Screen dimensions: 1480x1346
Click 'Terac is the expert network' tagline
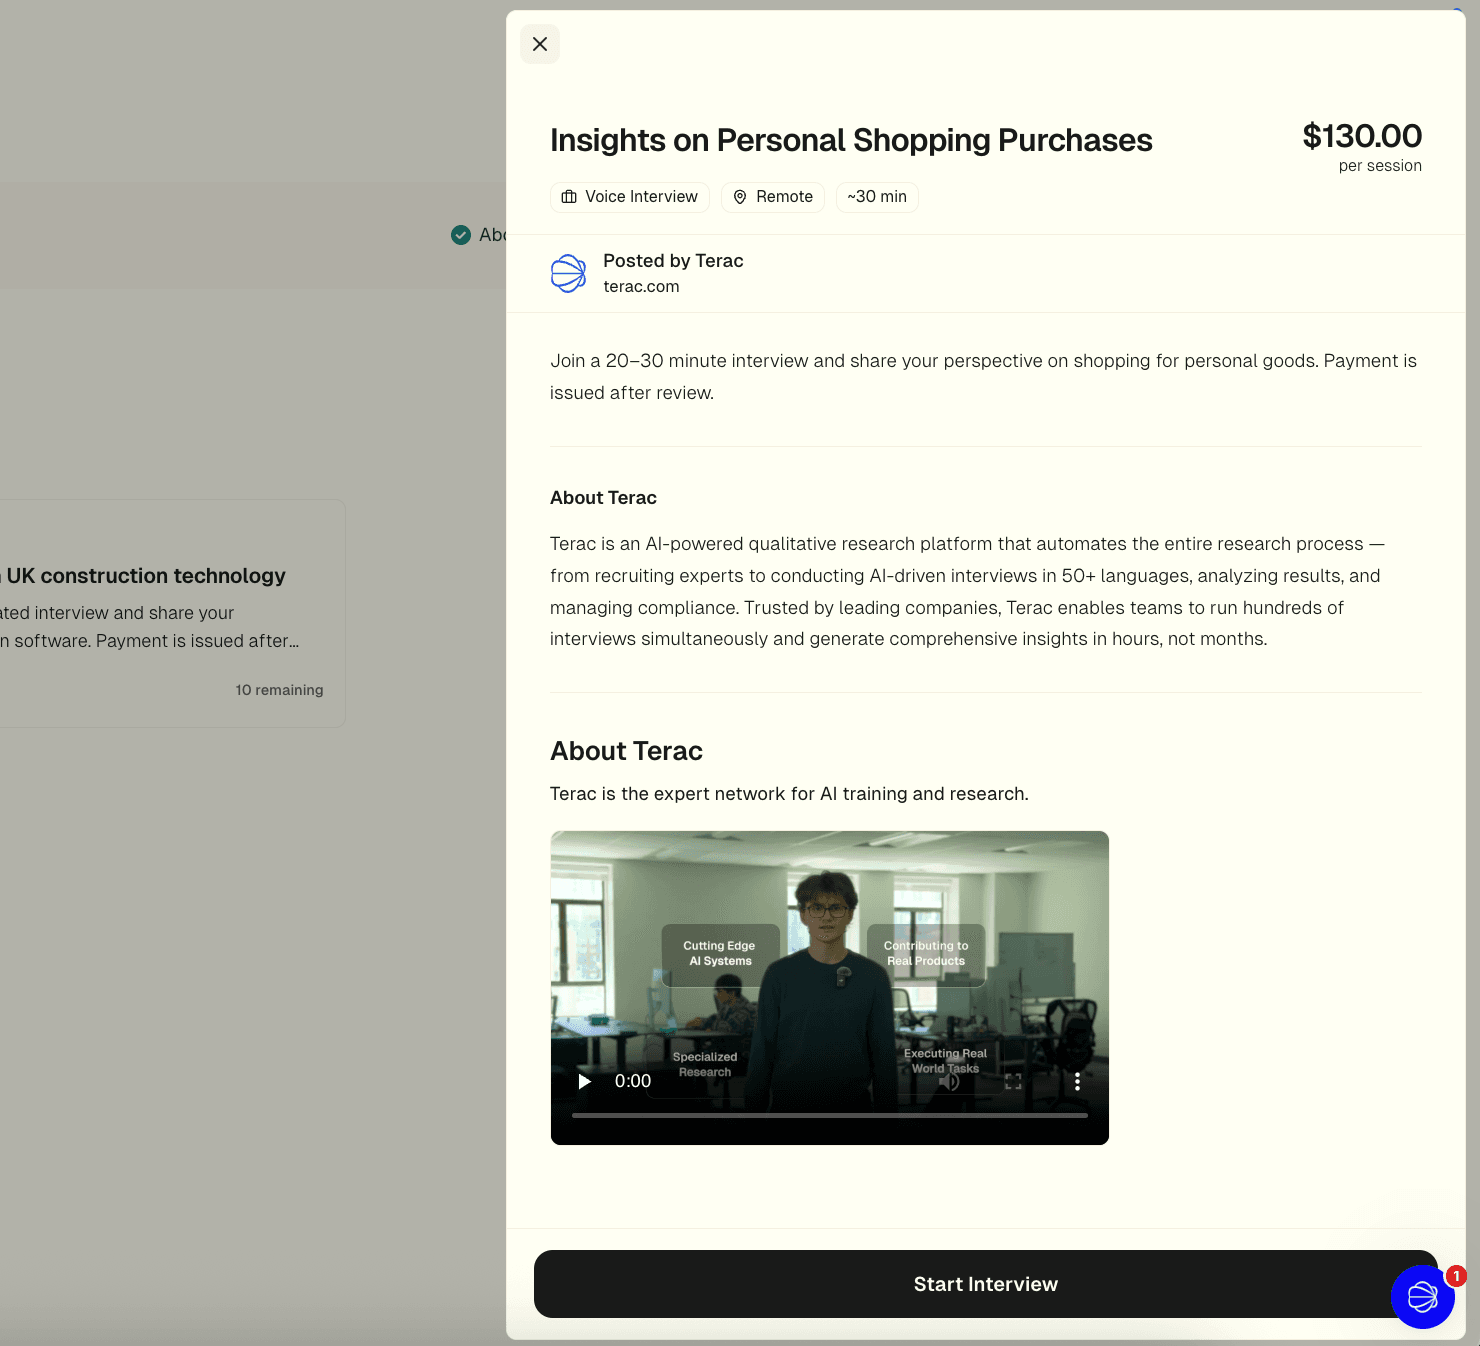point(789,794)
